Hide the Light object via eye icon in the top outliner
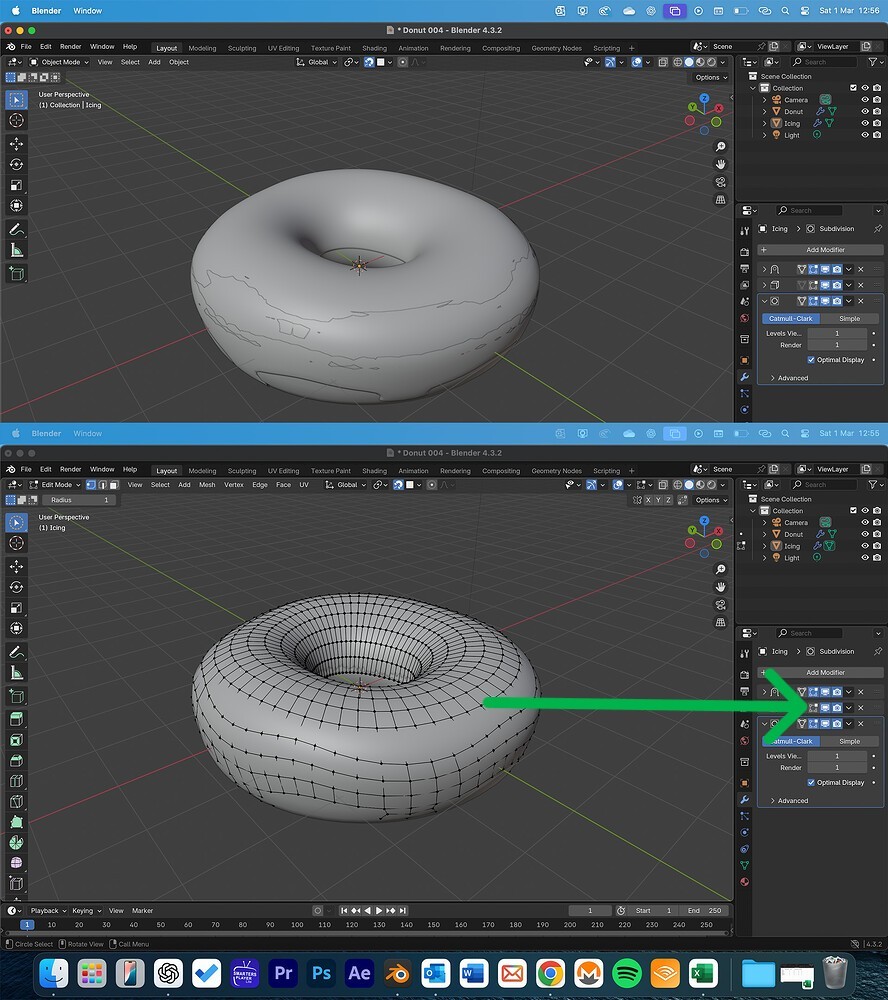This screenshot has width=888, height=1000. (x=865, y=135)
